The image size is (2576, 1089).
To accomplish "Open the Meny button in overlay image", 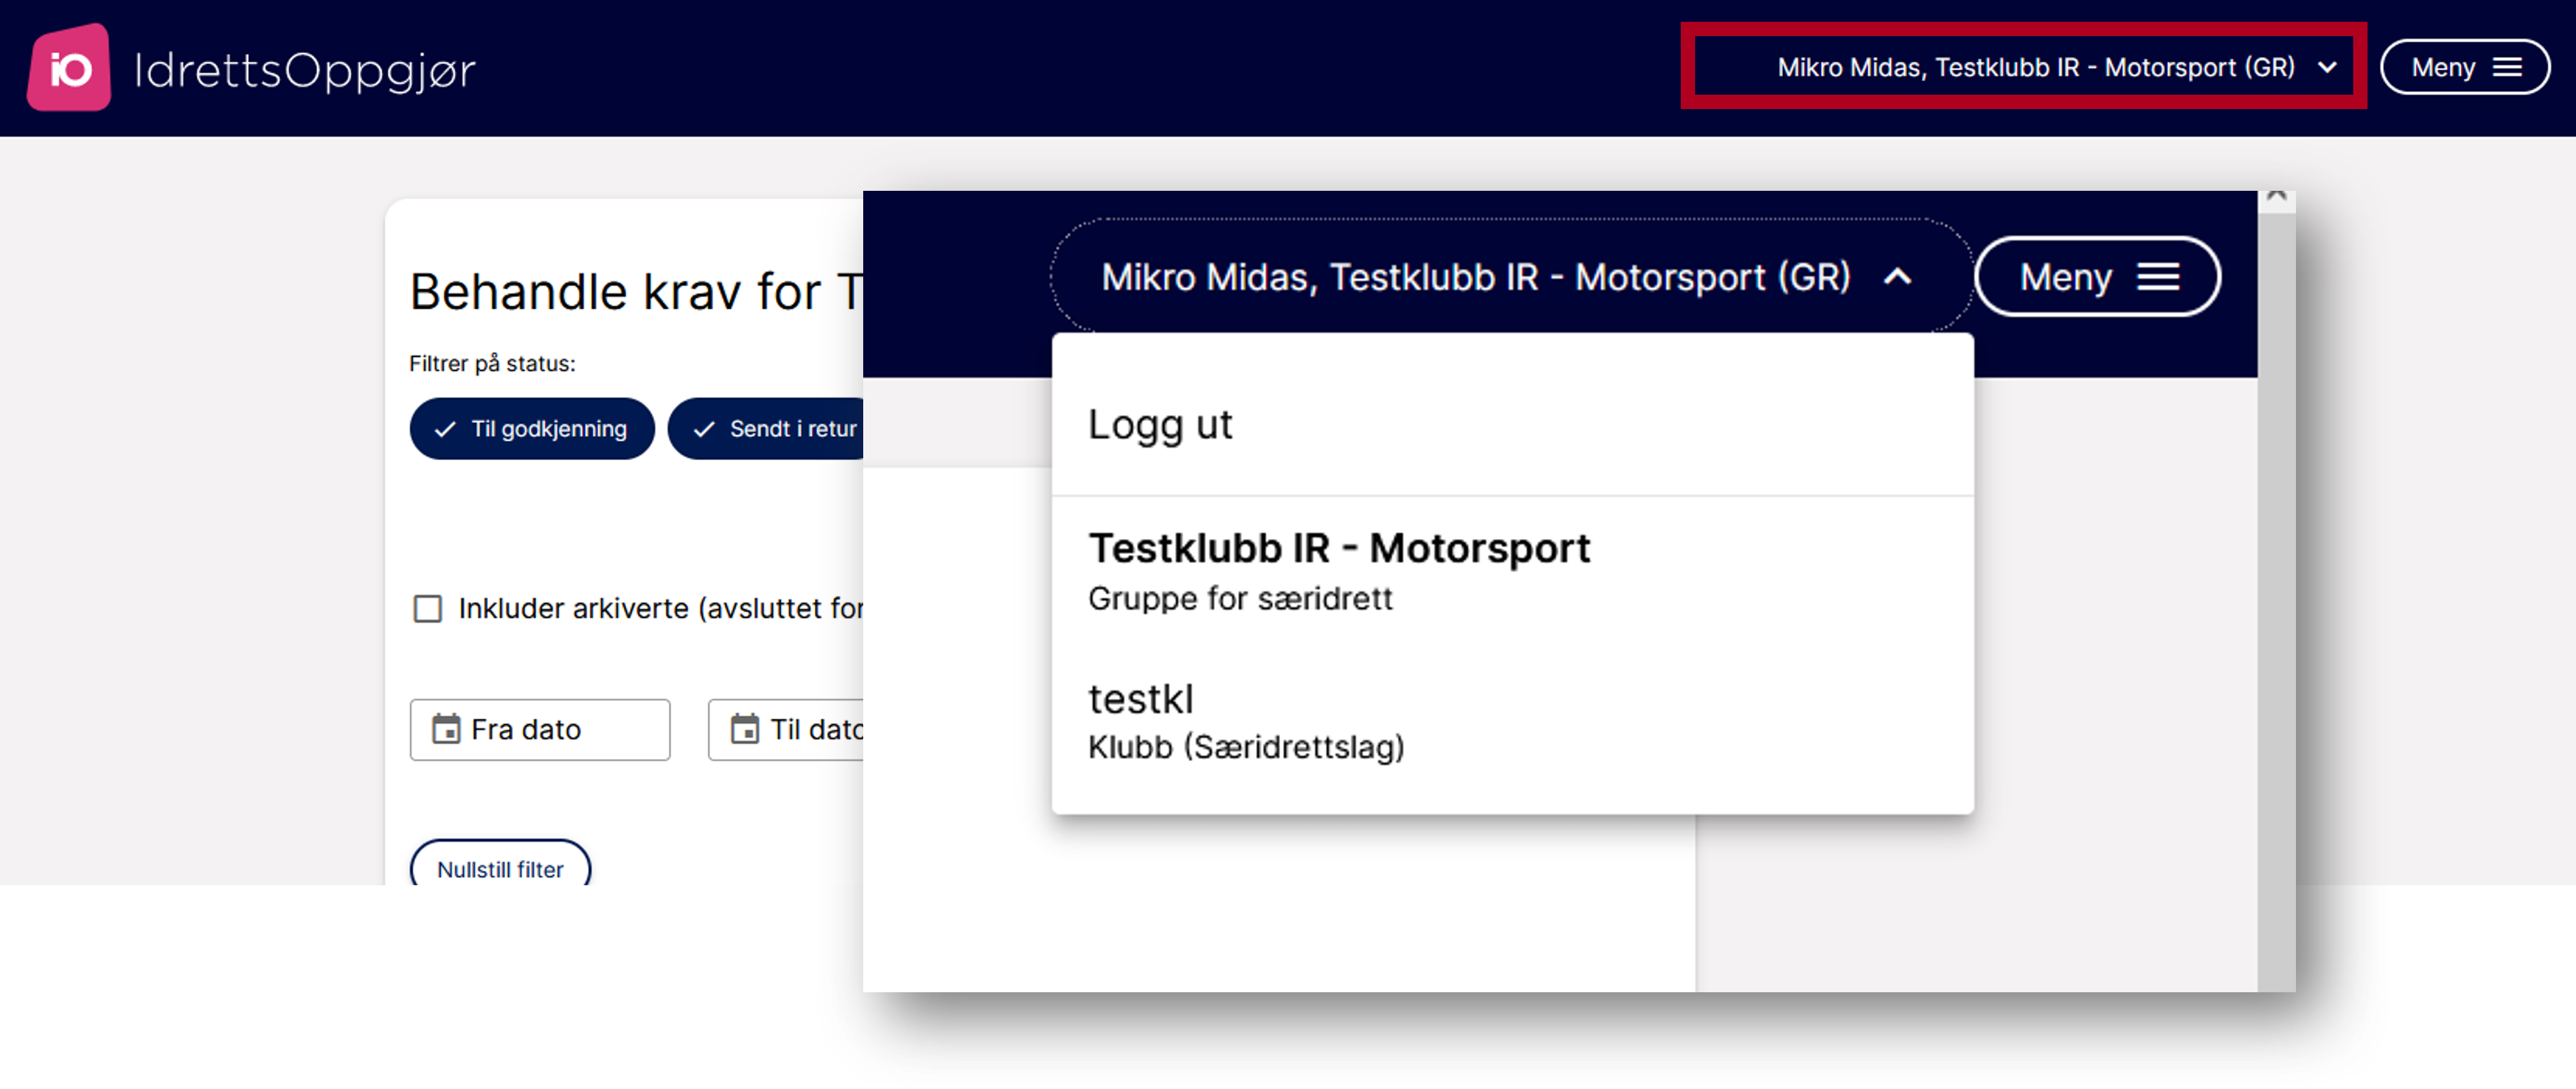I will (x=2098, y=277).
